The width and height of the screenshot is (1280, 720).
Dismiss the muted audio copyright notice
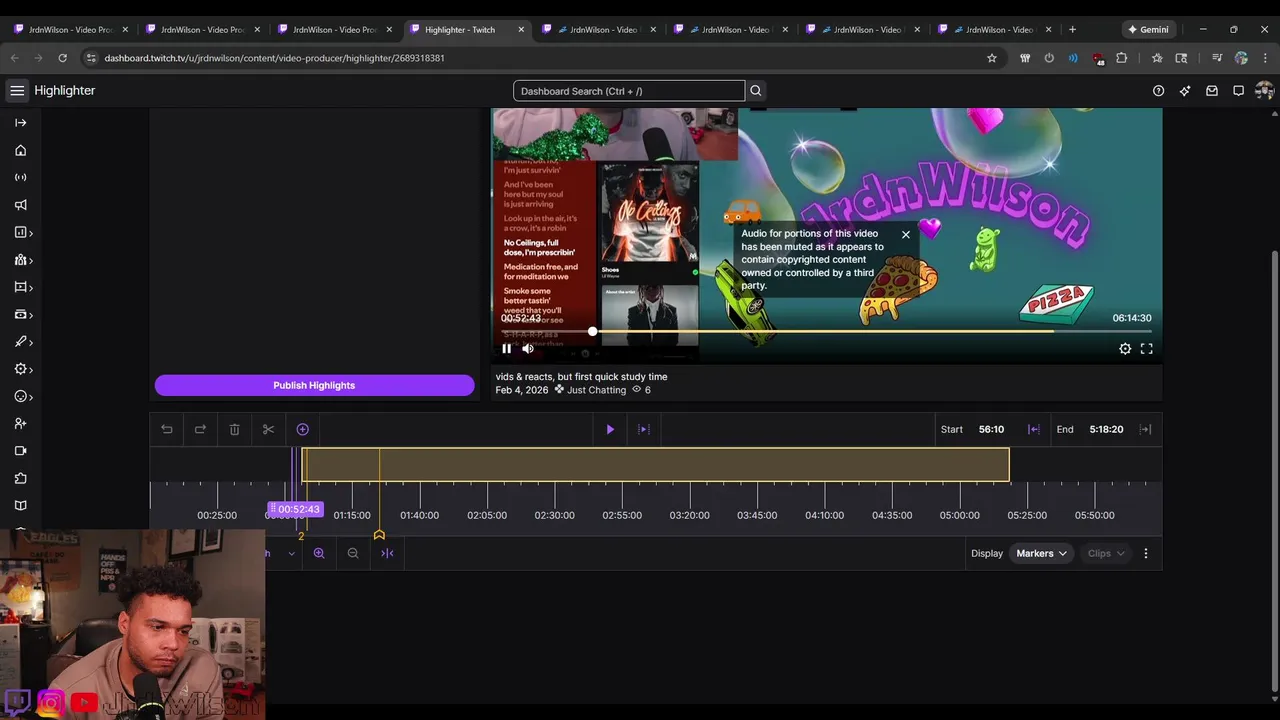coord(906,235)
